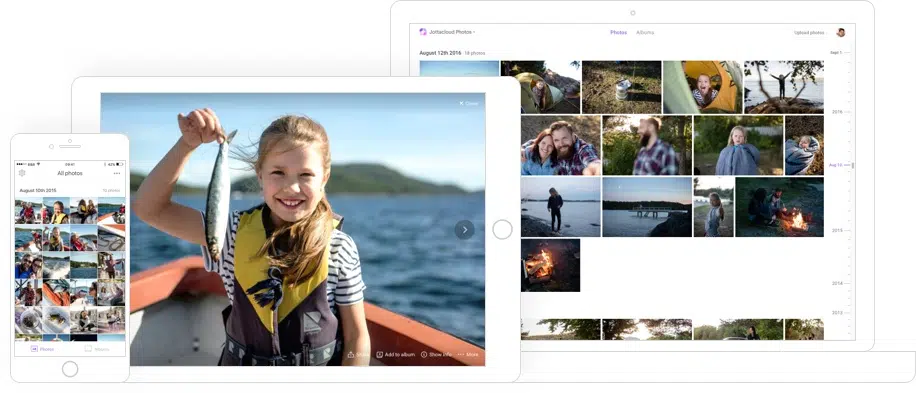This screenshot has height=393, width=916.
Task: Switch to the Albums tab on laptop
Action: coord(645,33)
